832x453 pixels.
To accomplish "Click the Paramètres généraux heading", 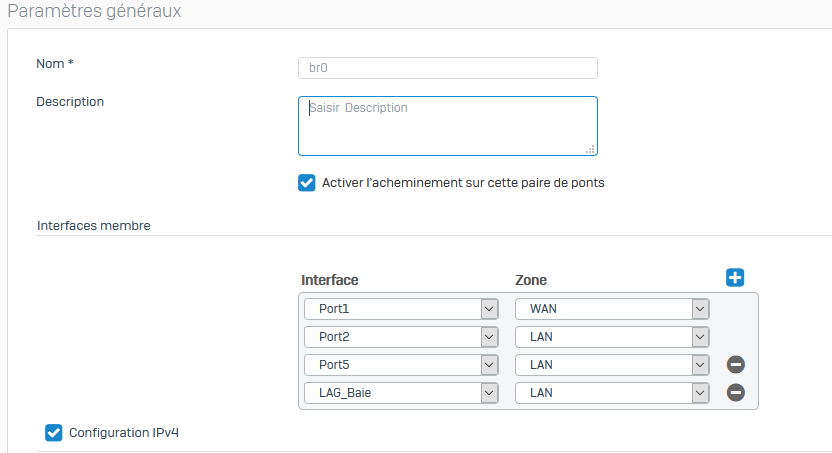I will [94, 11].
